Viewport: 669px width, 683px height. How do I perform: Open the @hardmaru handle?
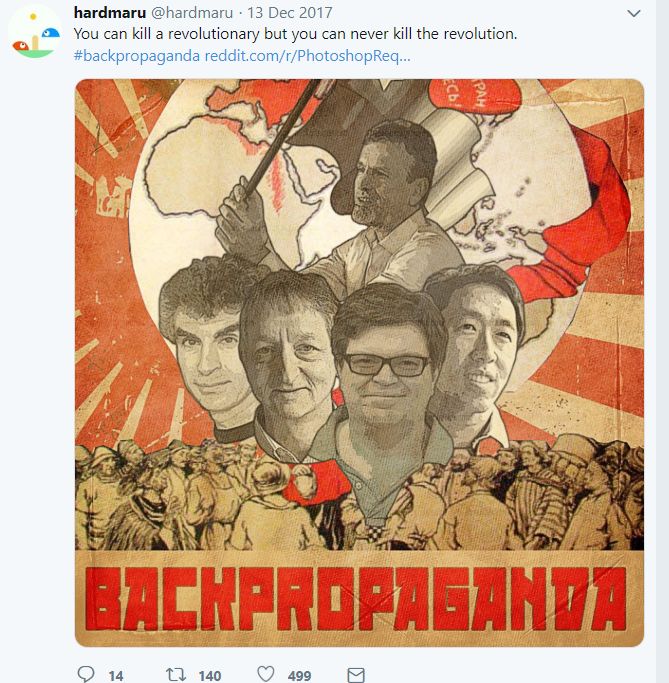point(192,13)
